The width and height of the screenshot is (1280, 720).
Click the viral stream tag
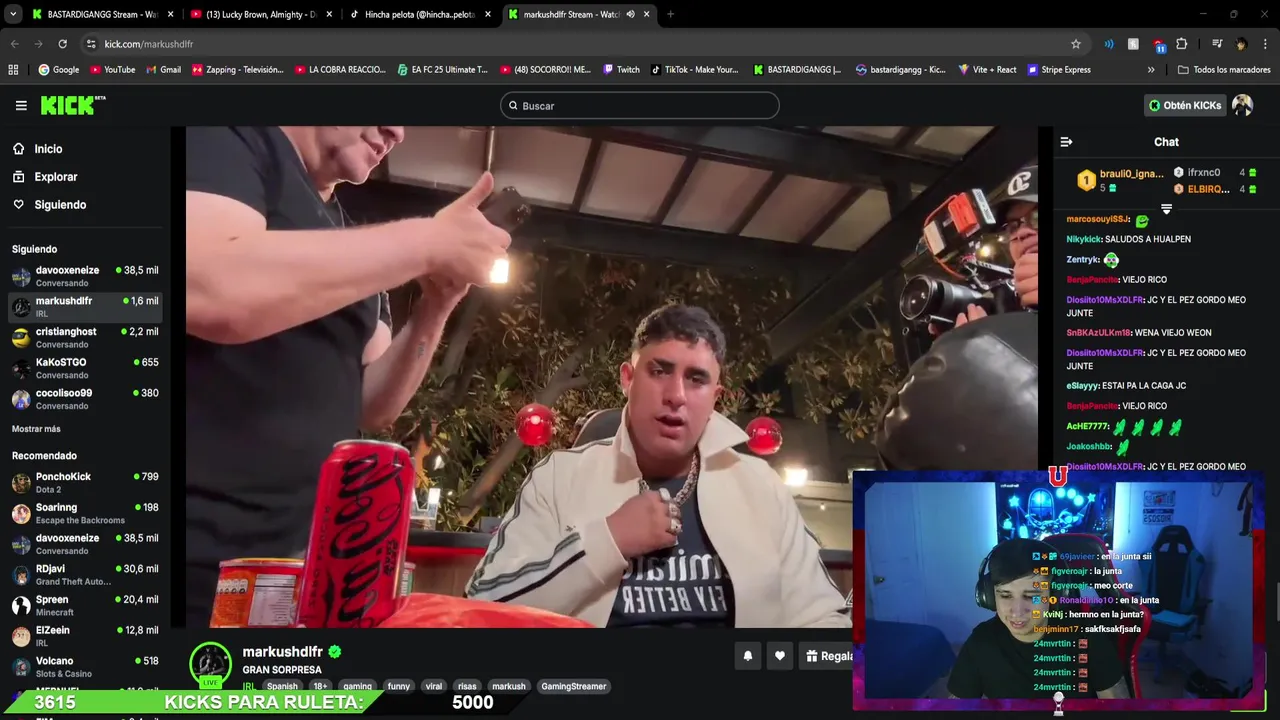[434, 686]
